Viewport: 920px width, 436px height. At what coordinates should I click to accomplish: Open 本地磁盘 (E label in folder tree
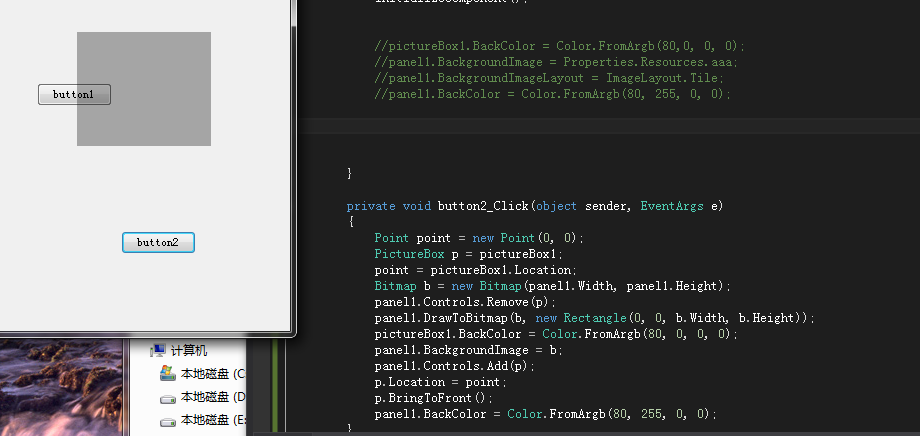point(213,420)
